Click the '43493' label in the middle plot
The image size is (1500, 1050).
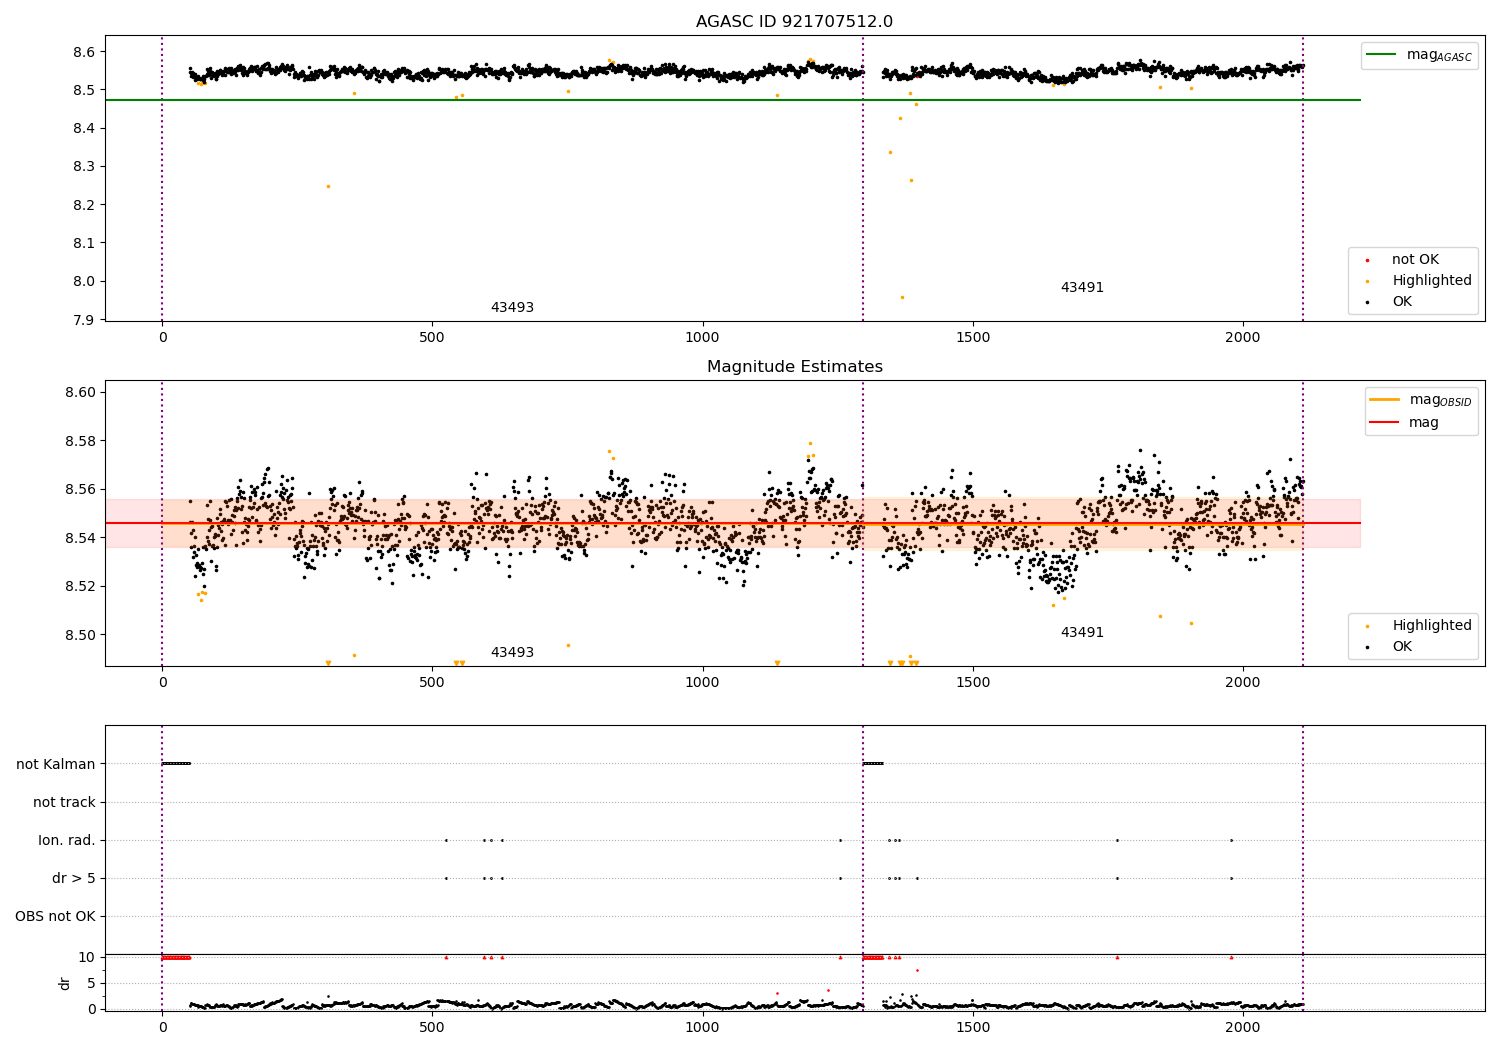[x=512, y=653]
